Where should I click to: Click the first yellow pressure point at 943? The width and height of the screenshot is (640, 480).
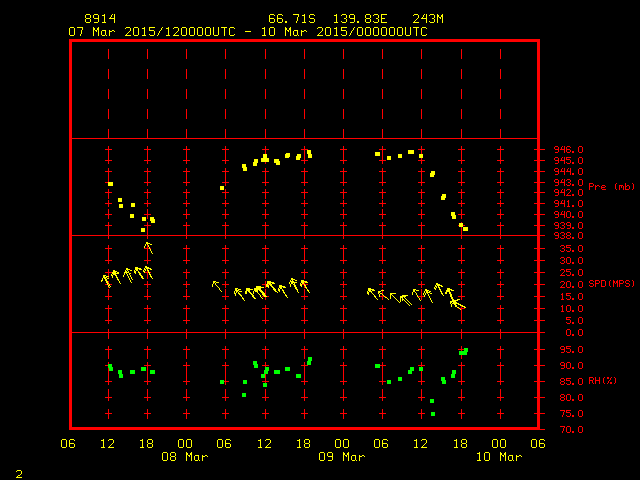[x=111, y=184]
